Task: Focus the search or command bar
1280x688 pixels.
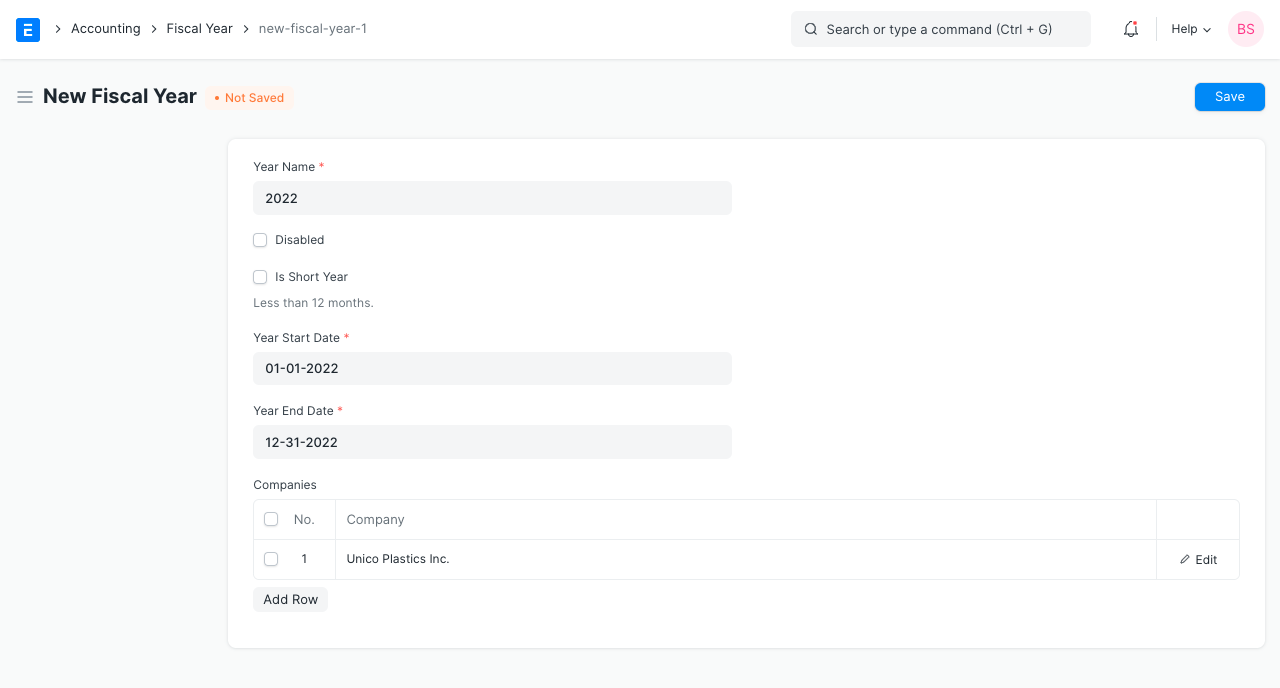Action: point(940,29)
